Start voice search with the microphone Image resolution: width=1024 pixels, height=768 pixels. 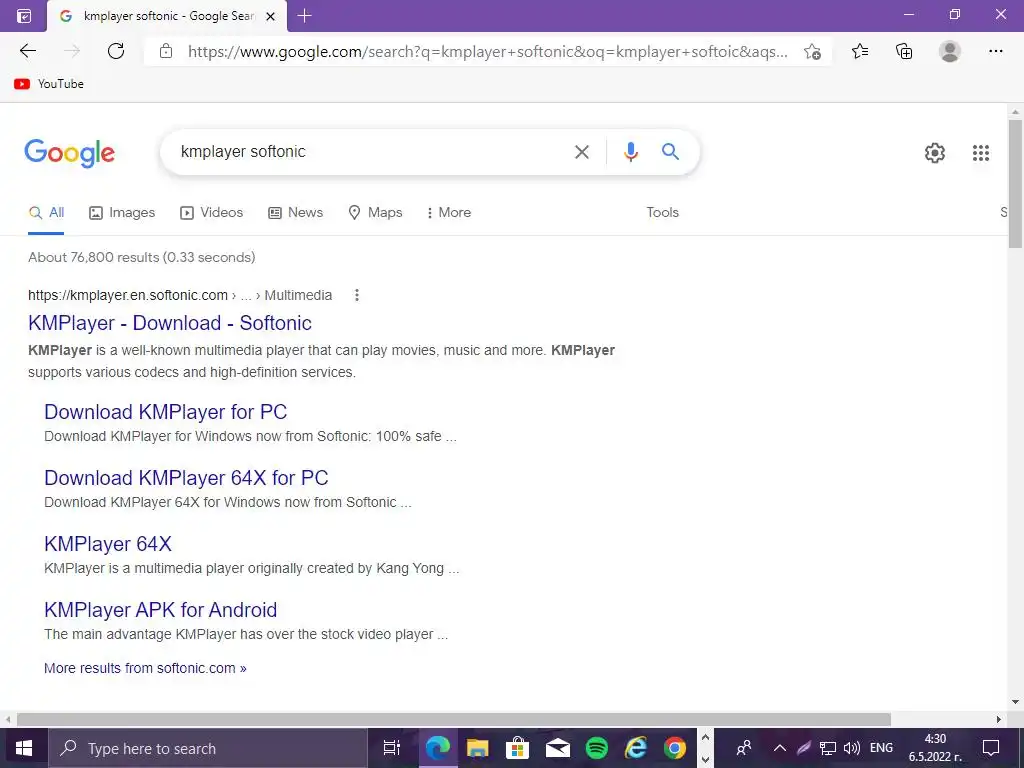click(630, 152)
